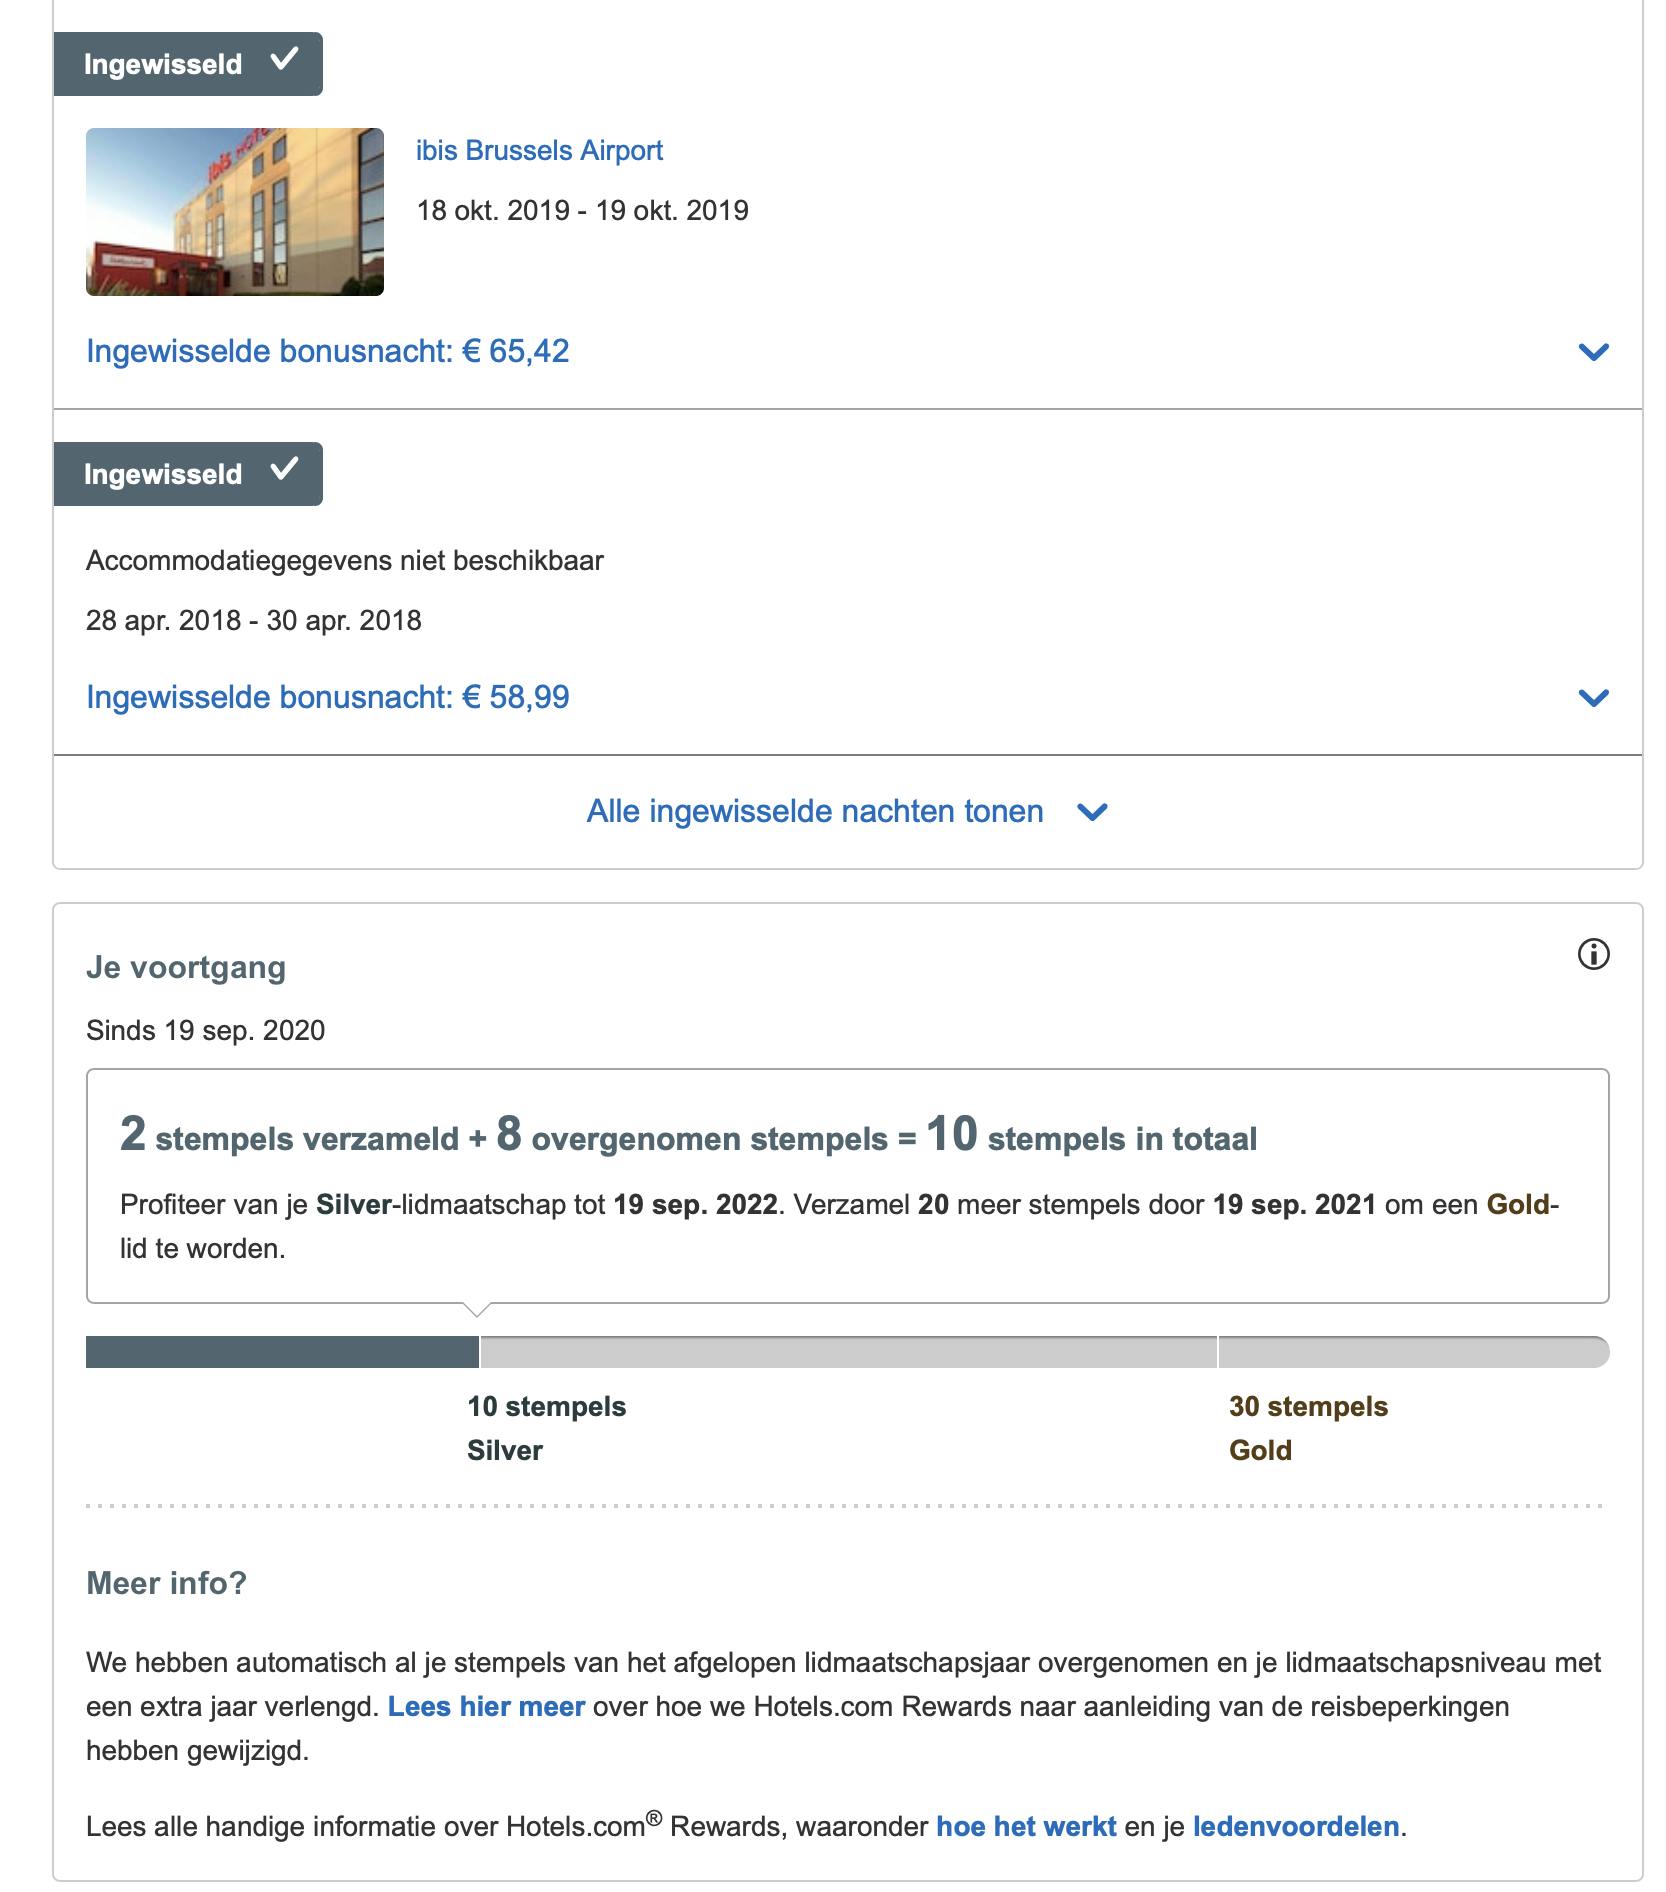Click Ingewisselde bonusnacht: € 65,42 text
This screenshot has height=1892, width=1666.
click(x=328, y=351)
